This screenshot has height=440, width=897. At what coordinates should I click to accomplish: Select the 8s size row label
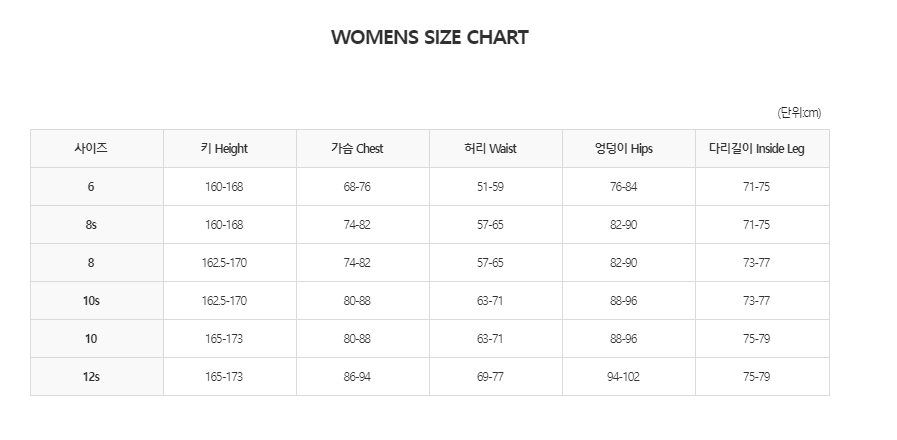click(91, 225)
